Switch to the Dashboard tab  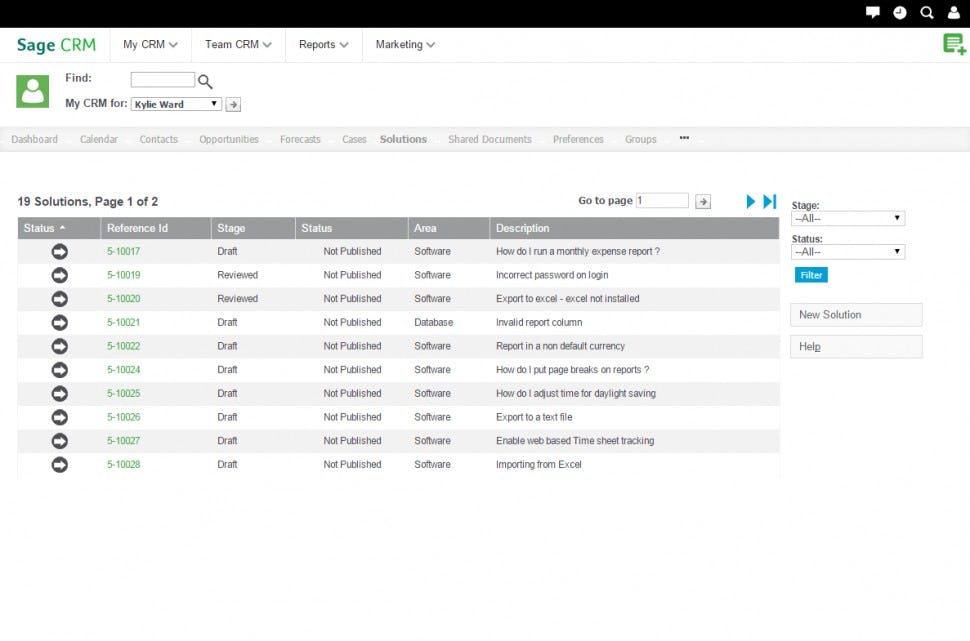(35, 139)
